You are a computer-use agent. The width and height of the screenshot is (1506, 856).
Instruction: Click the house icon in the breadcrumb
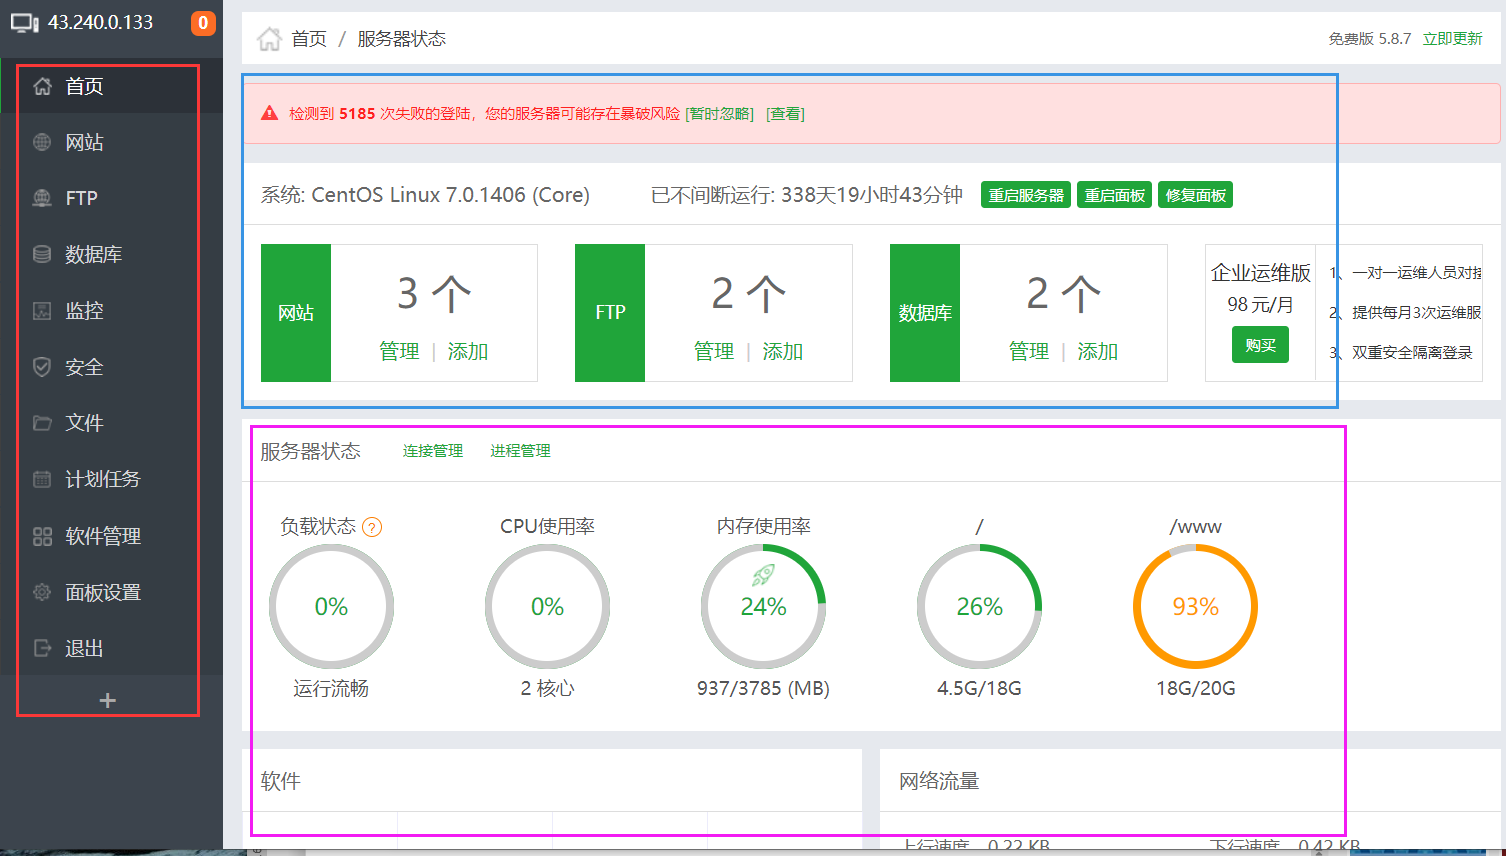[x=269, y=39]
